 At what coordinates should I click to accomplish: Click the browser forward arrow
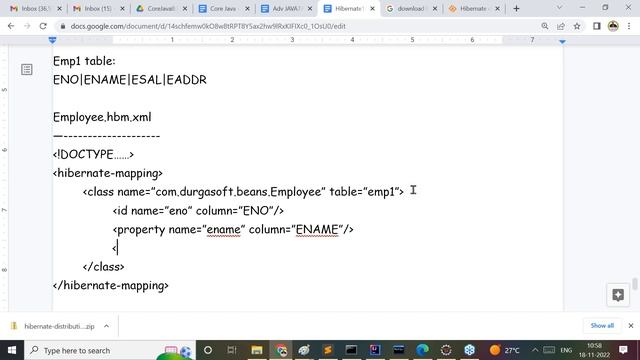click(x=27, y=26)
